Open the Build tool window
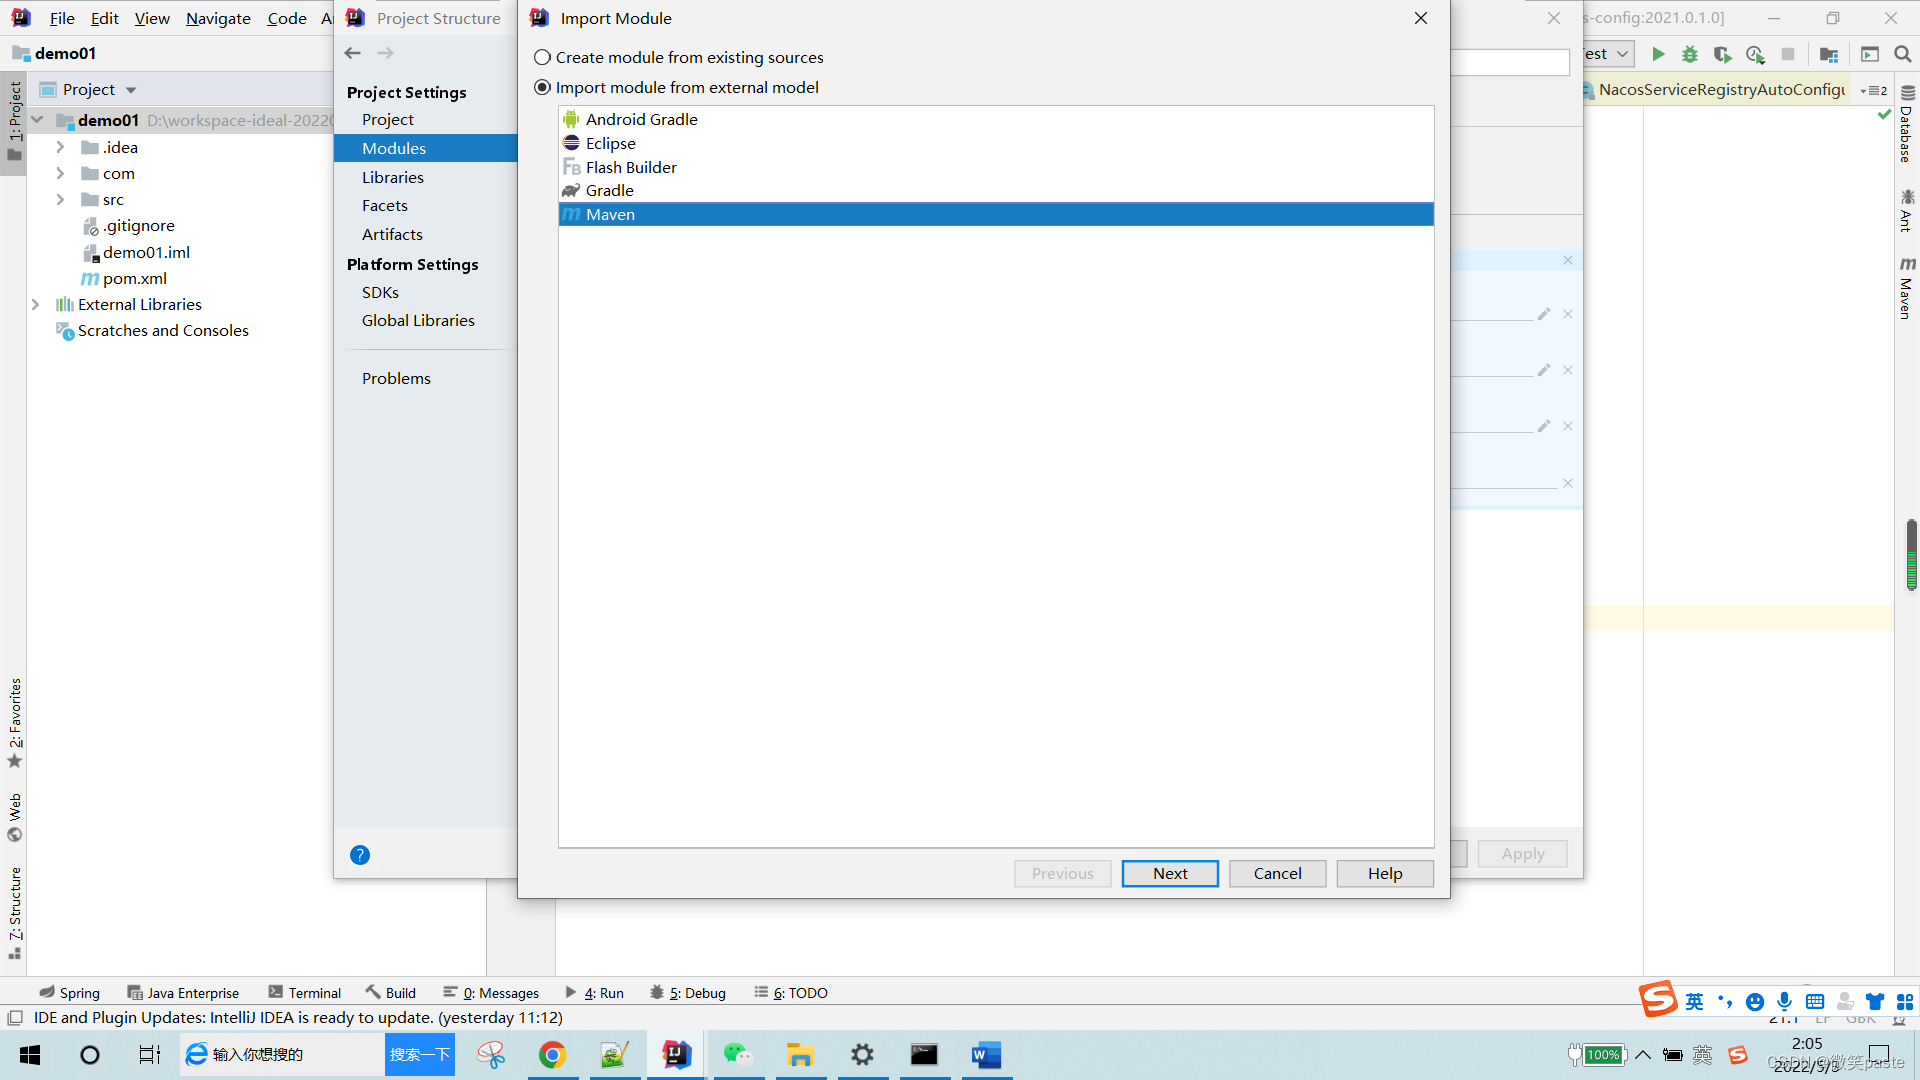The image size is (1920, 1080). tap(391, 992)
